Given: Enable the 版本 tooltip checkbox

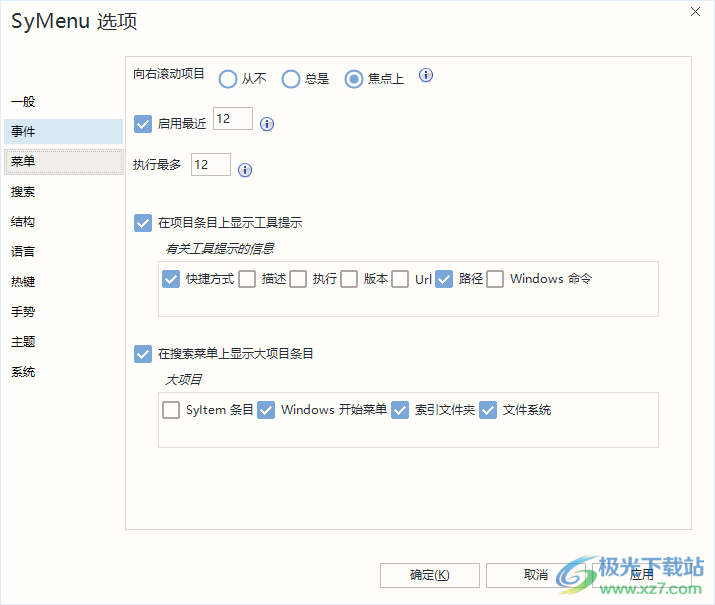Looking at the screenshot, I should pos(349,279).
